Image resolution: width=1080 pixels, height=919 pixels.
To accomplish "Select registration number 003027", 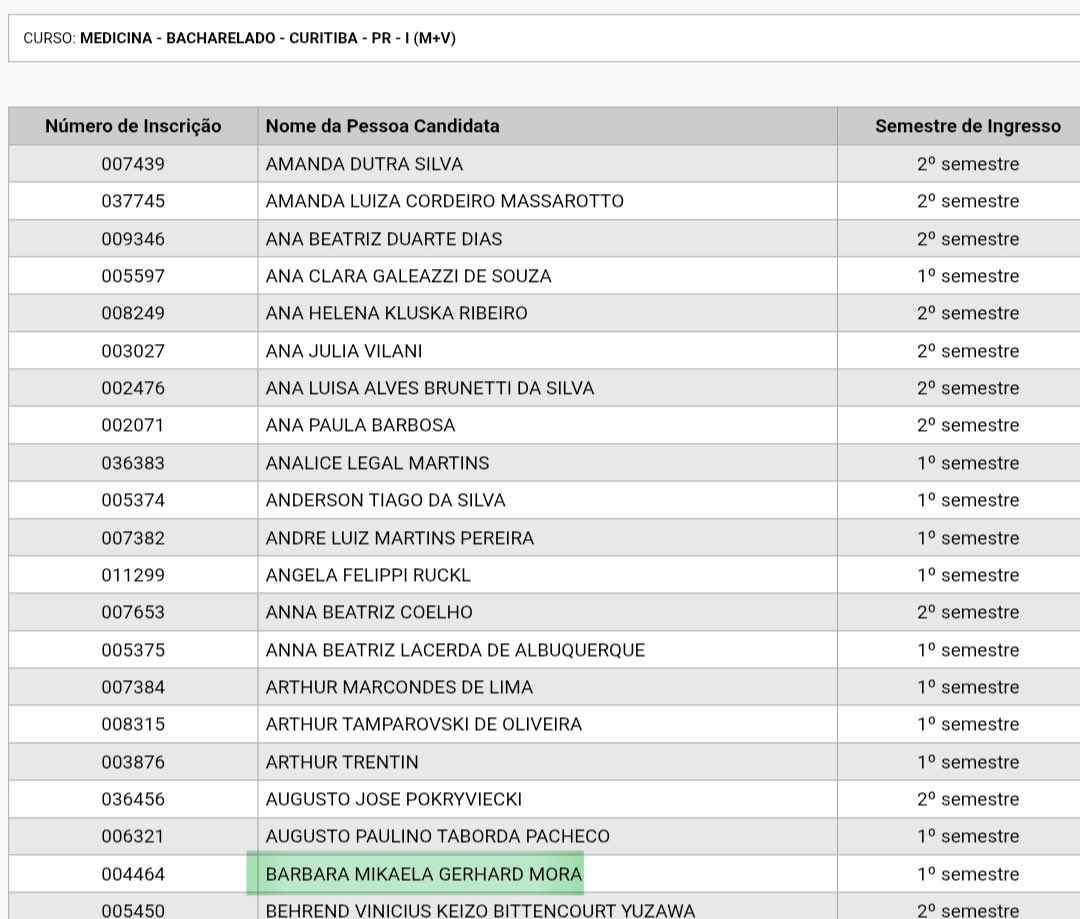I will (133, 351).
